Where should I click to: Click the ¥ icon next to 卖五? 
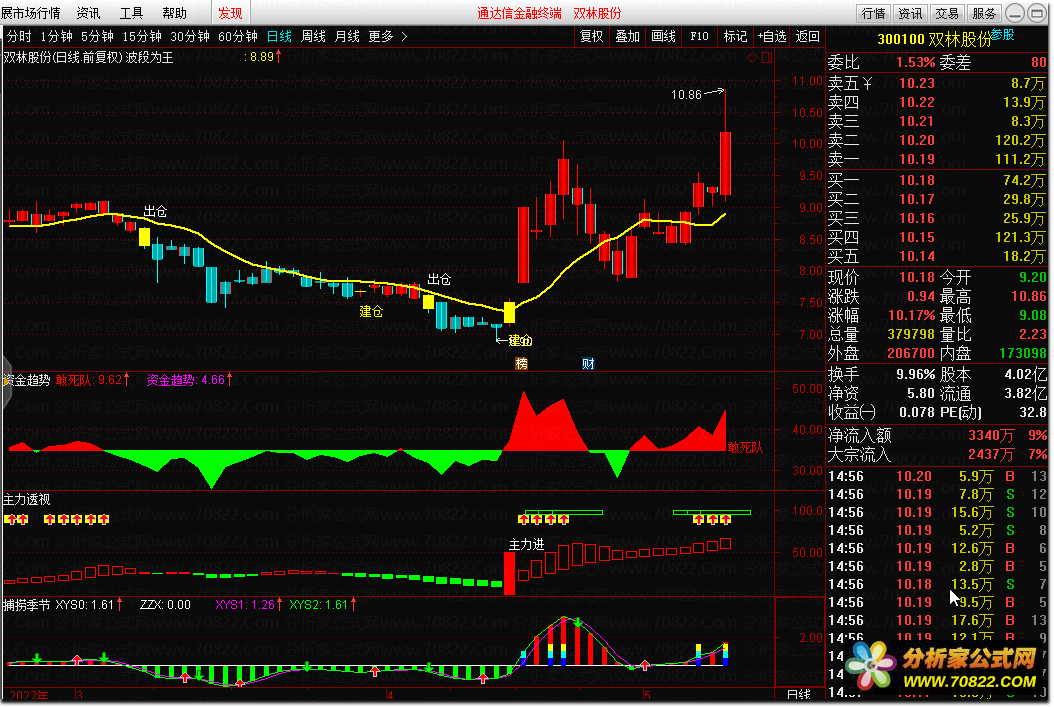click(x=867, y=83)
